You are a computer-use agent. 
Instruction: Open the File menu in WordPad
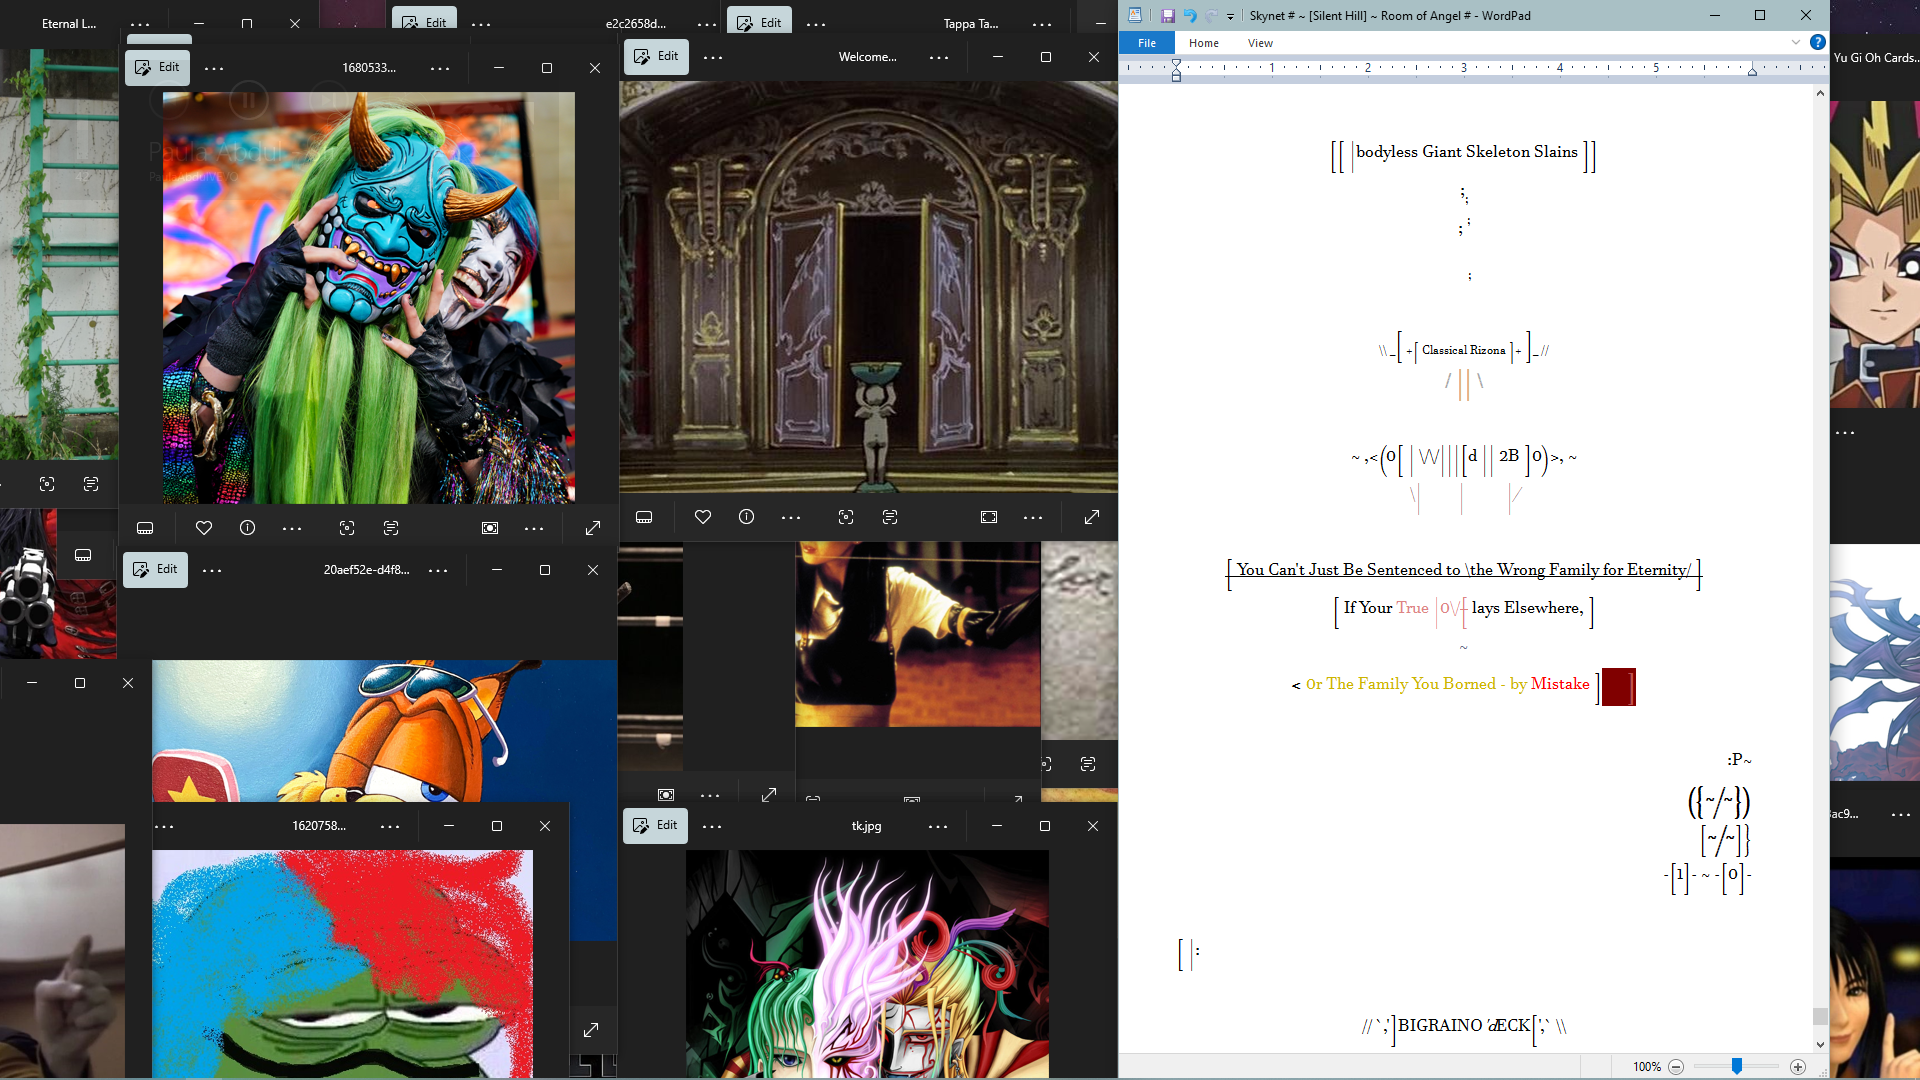pyautogui.click(x=1147, y=43)
